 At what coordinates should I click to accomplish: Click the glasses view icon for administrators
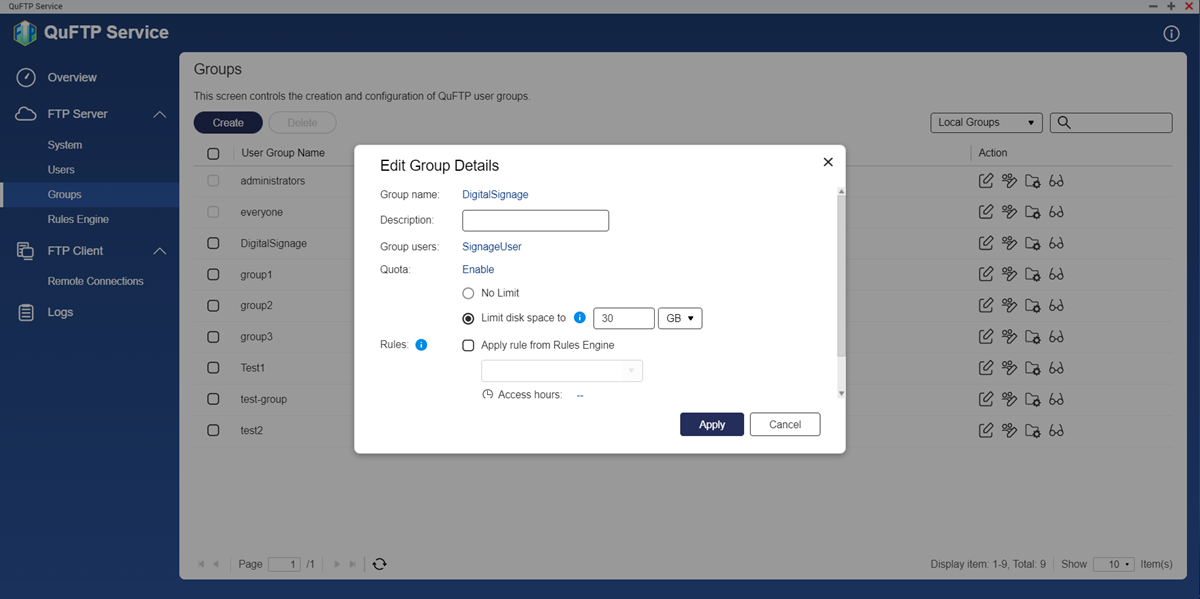1056,182
